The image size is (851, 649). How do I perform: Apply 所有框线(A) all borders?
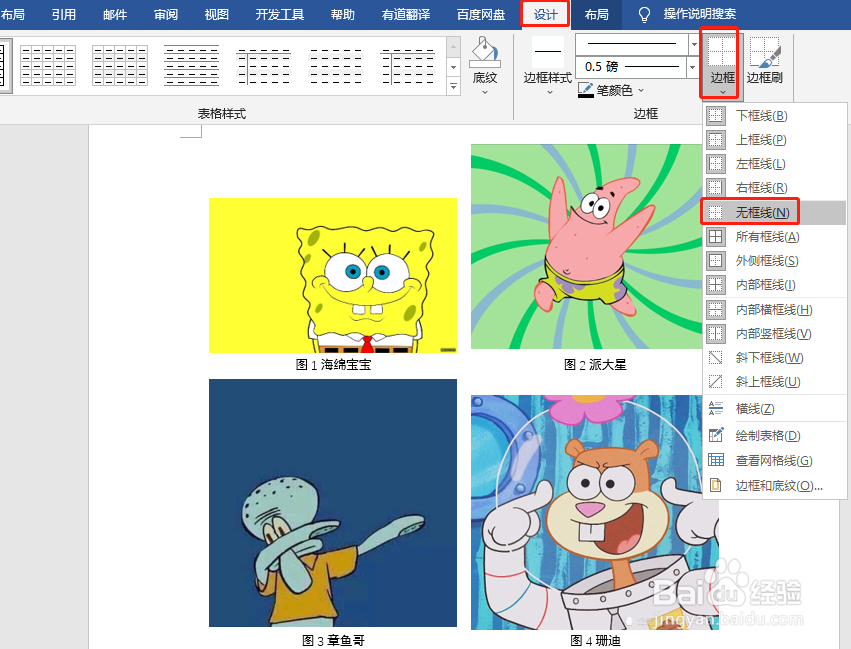775,237
